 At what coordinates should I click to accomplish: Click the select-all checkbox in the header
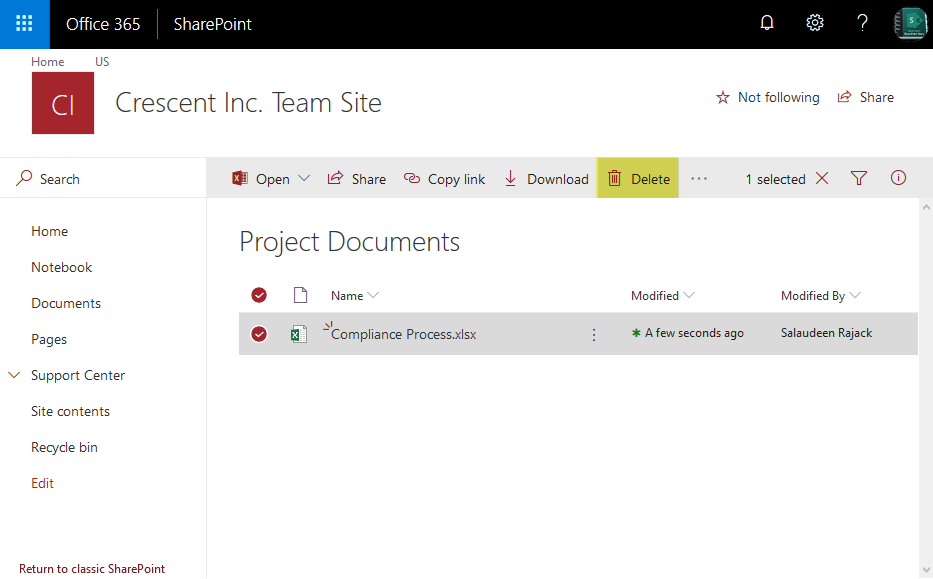tap(259, 295)
